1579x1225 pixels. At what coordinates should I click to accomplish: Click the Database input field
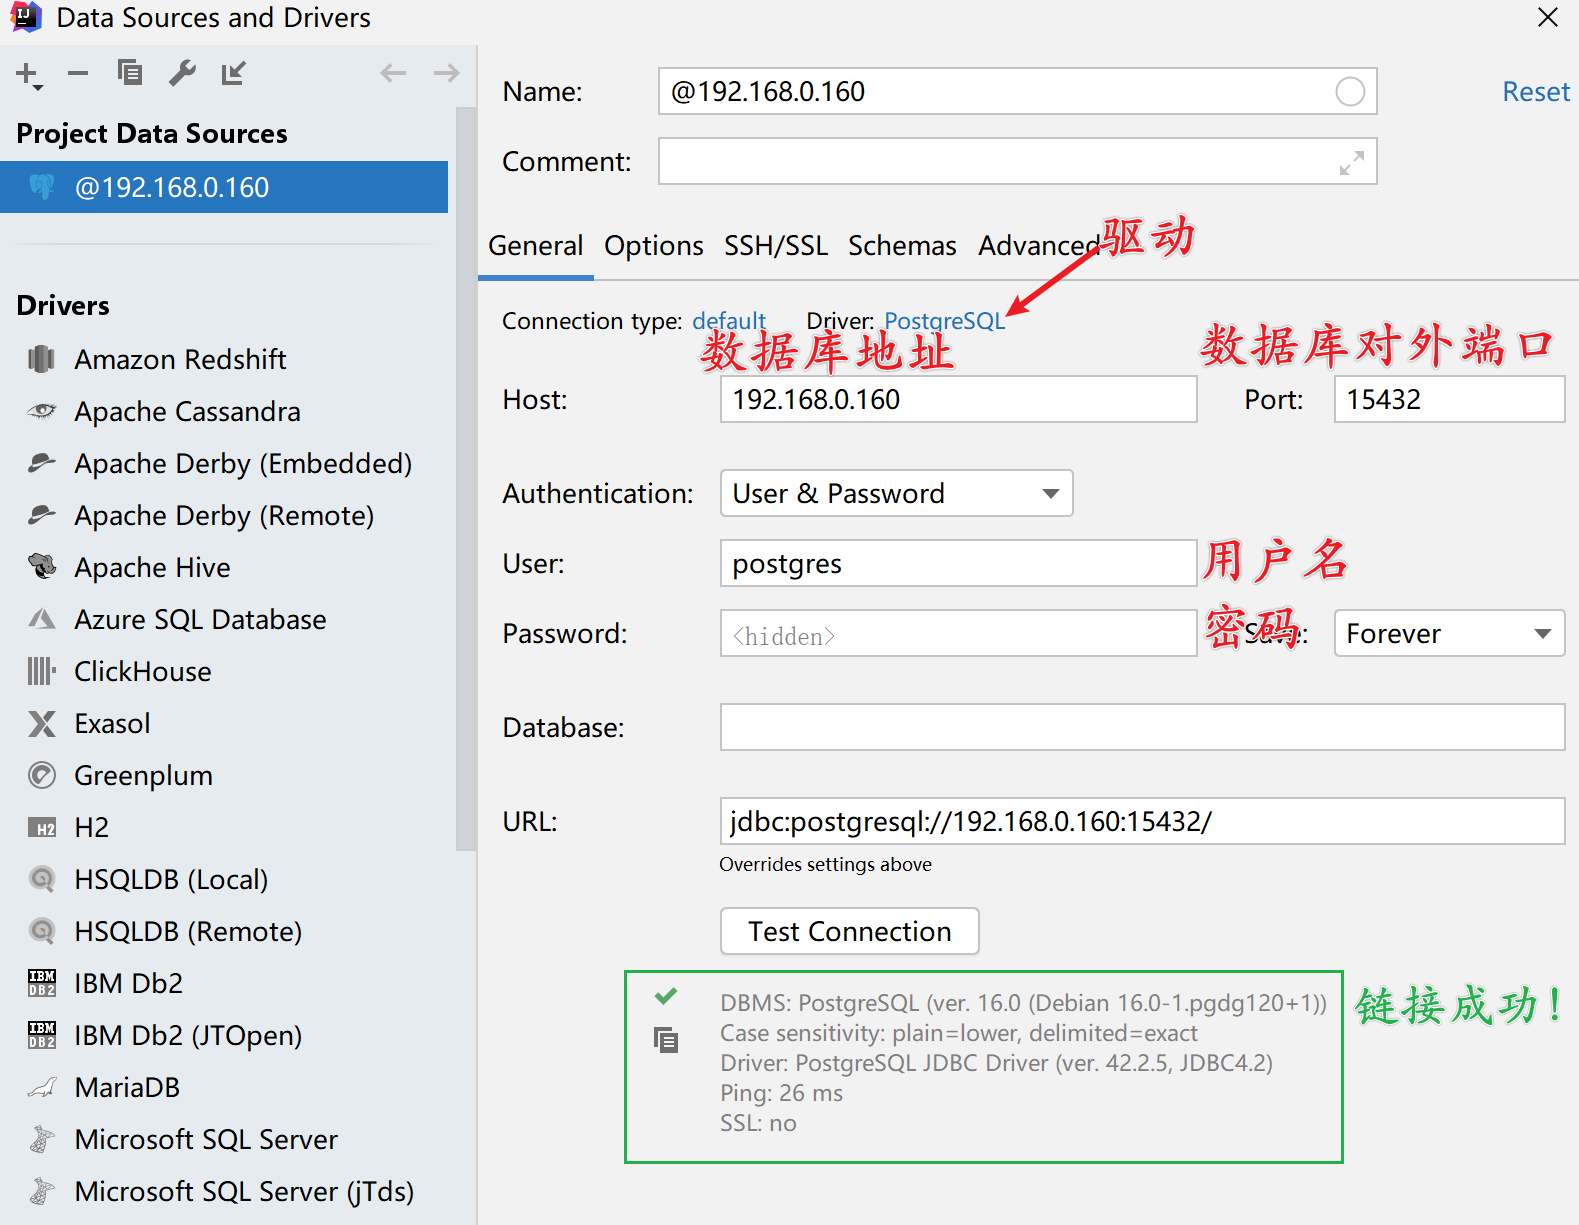tap(1142, 727)
